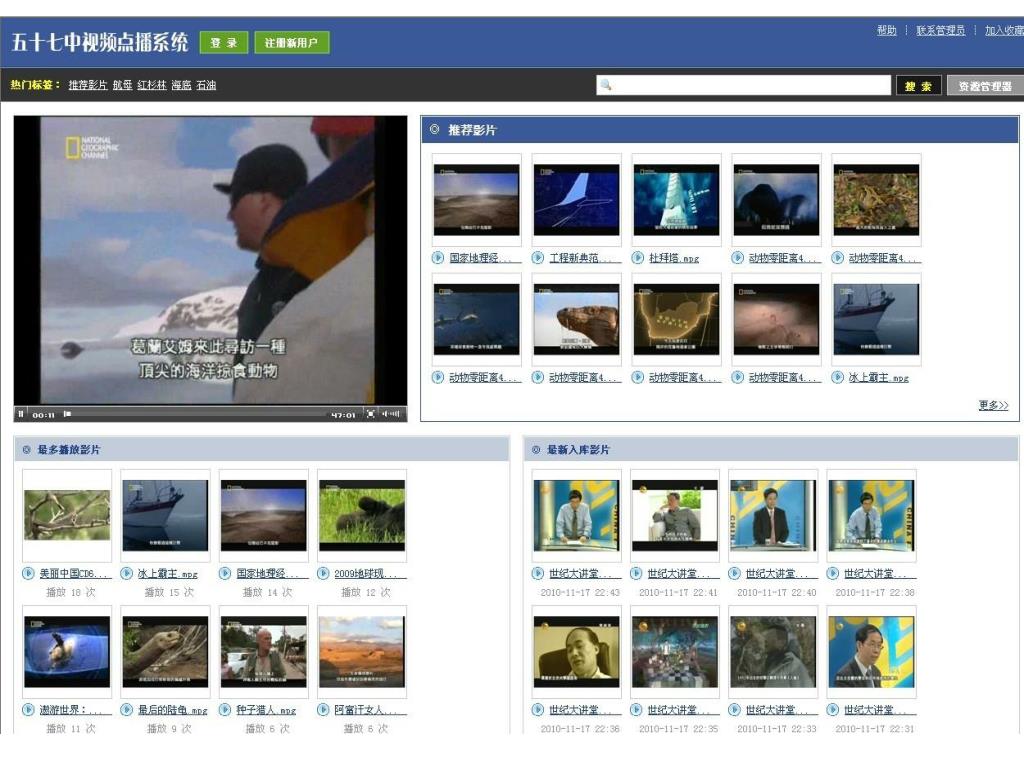
Task: Click the 注册新用户 button
Action: [292, 42]
